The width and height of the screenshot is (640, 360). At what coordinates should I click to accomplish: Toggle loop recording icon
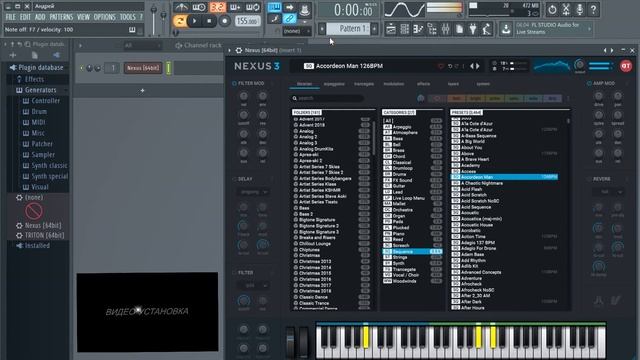(x=253, y=7)
